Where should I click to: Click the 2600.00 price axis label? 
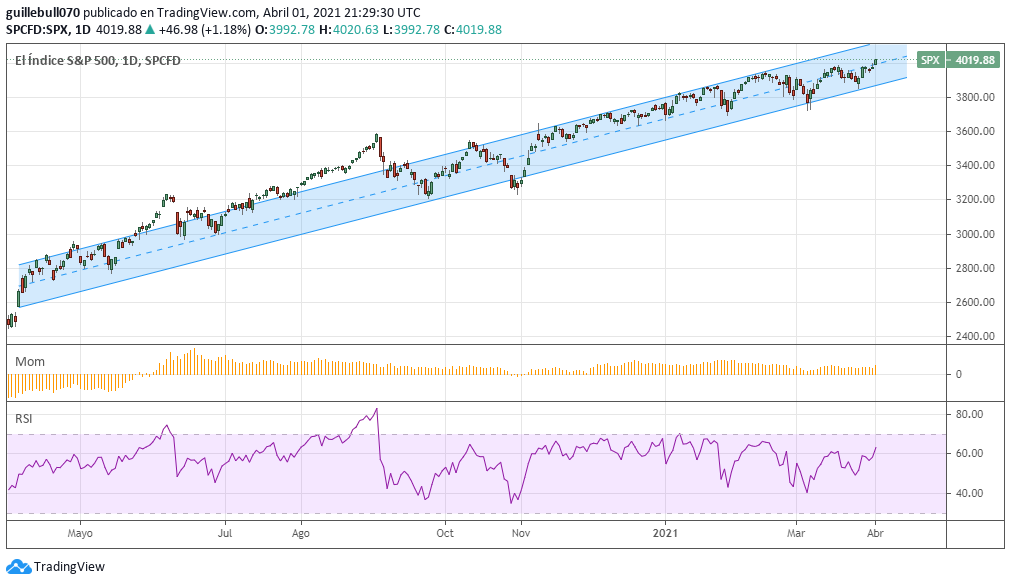tap(975, 302)
